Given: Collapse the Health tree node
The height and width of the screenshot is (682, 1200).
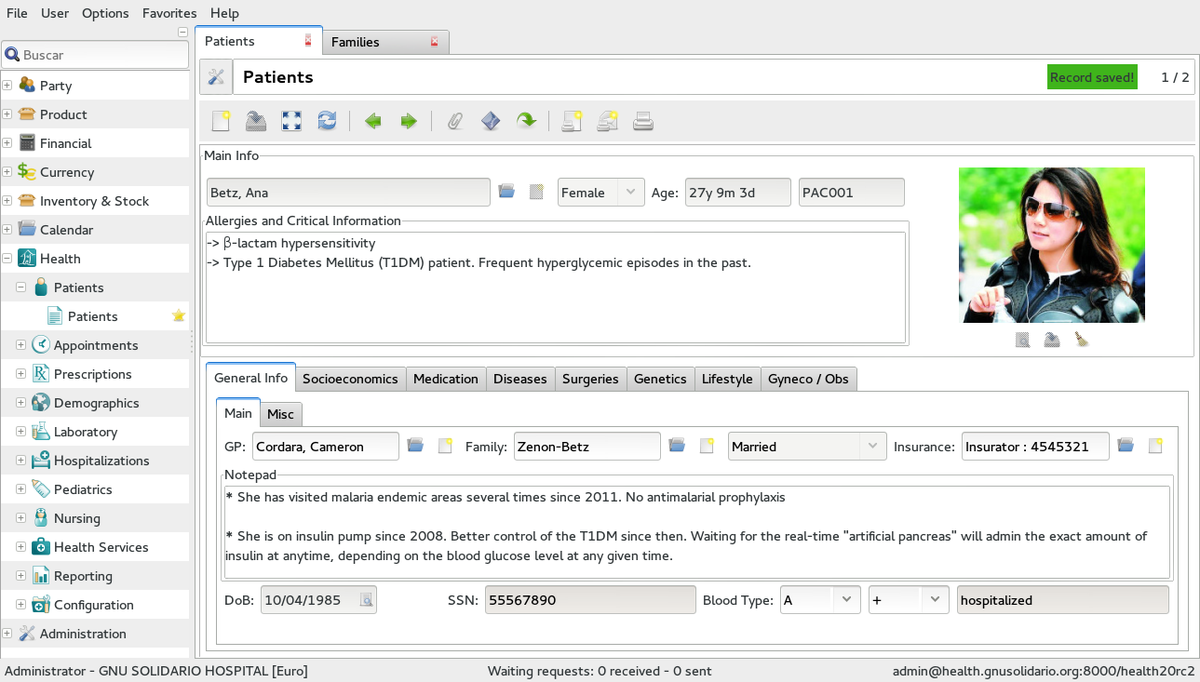Looking at the screenshot, I should click(x=7, y=258).
